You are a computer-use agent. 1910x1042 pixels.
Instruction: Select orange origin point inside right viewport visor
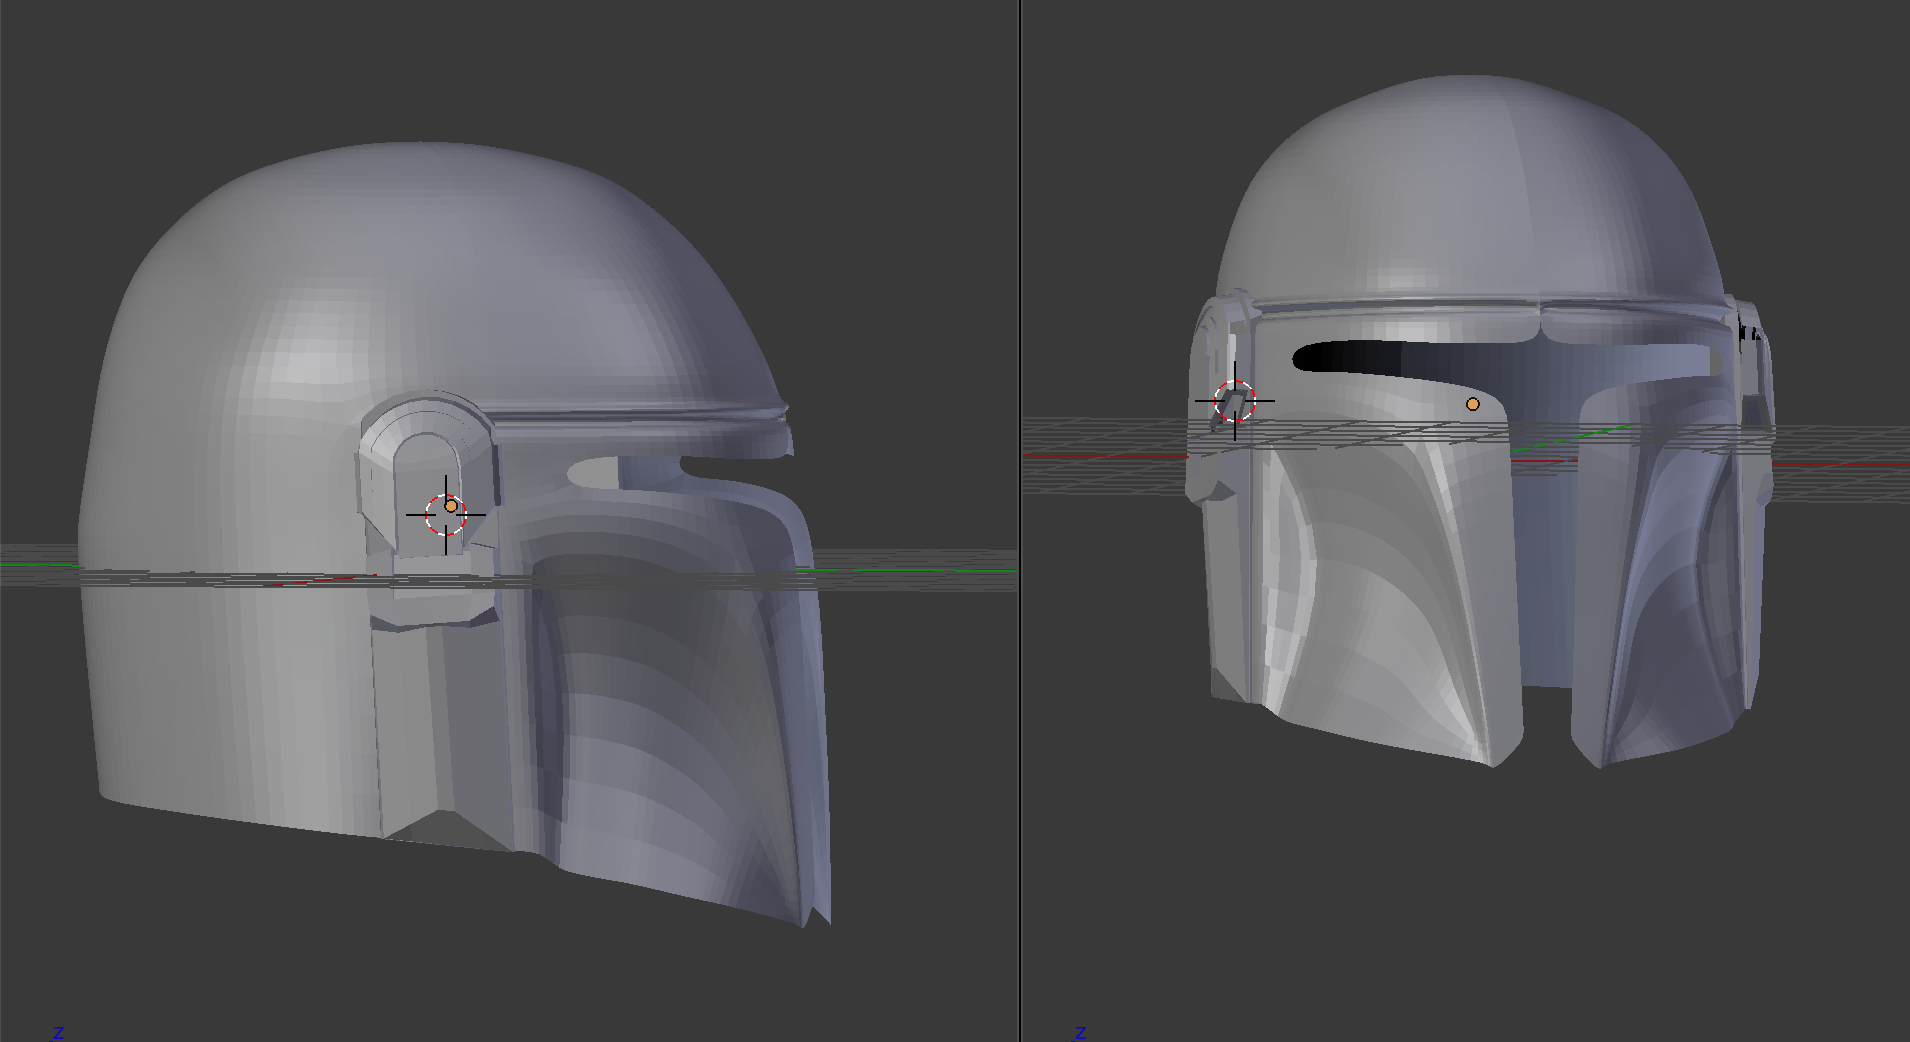(x=1473, y=404)
